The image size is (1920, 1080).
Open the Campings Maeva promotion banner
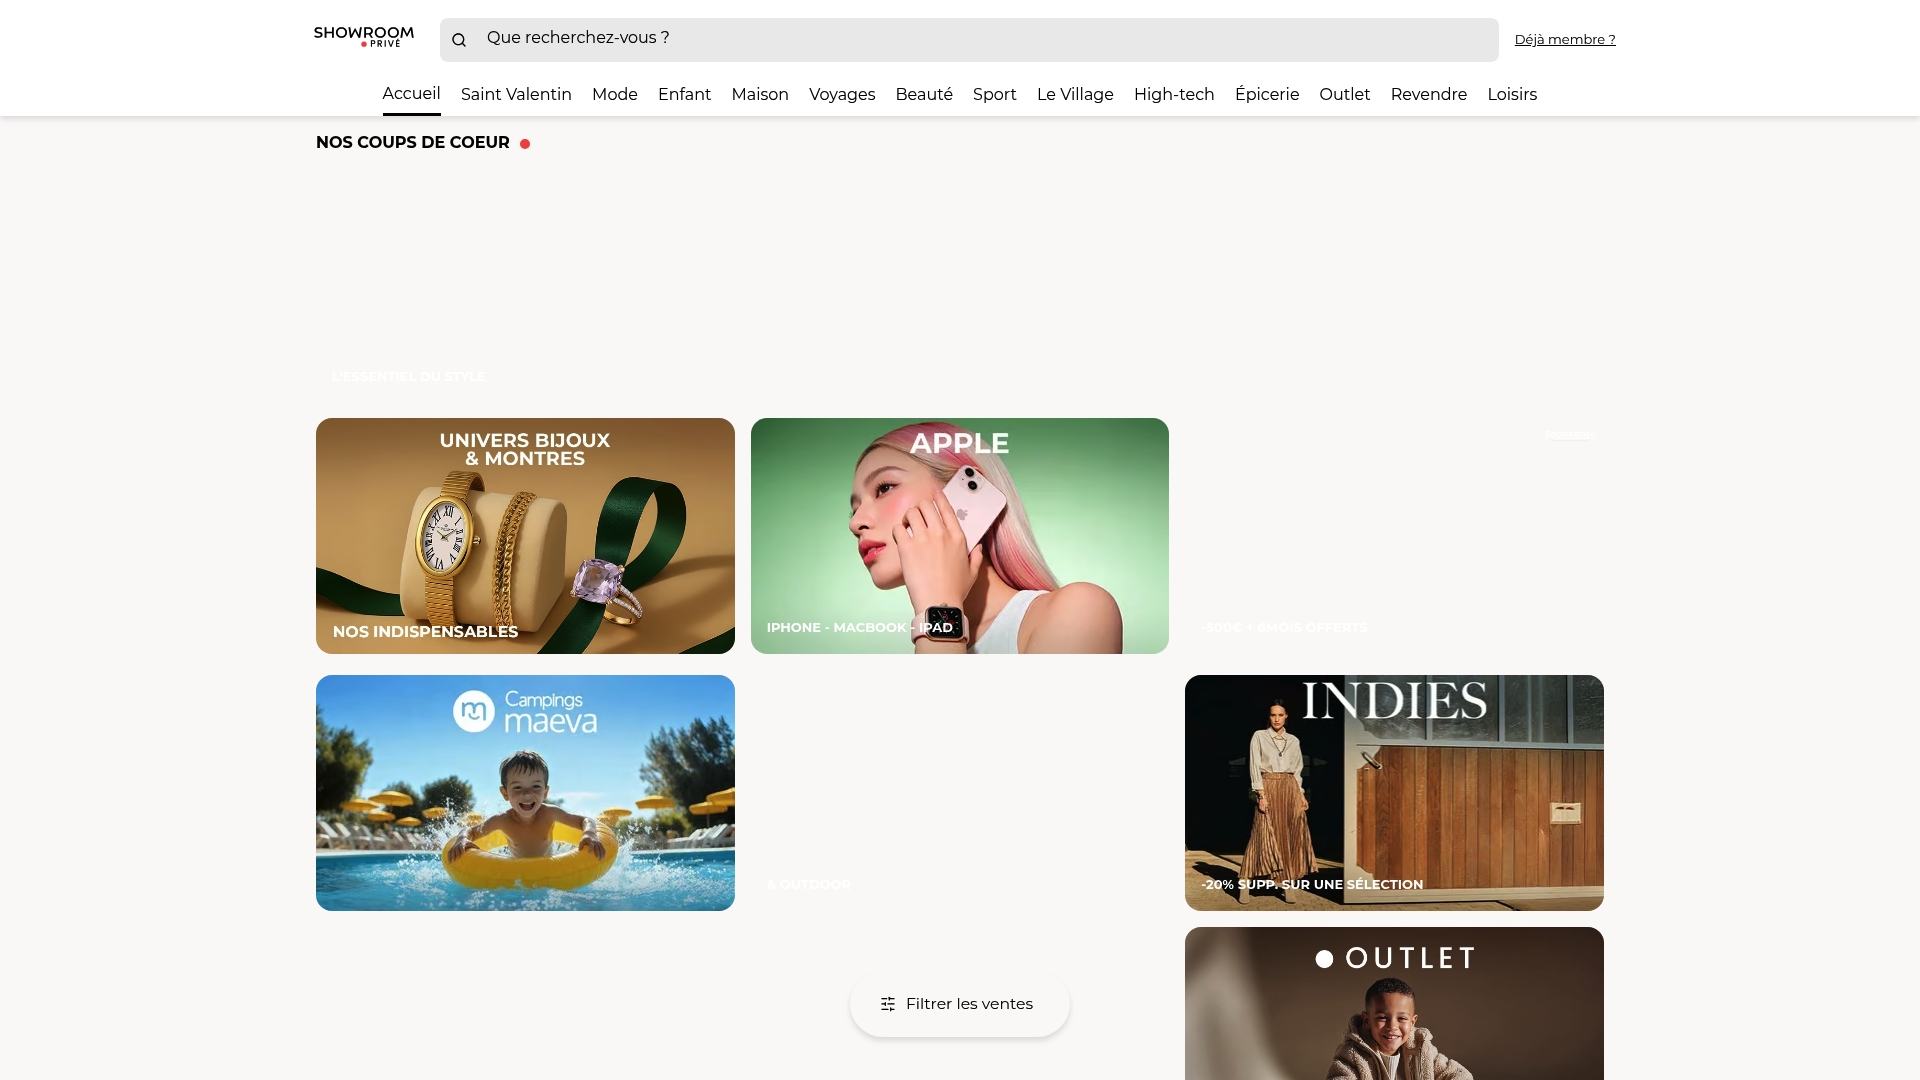coord(525,792)
